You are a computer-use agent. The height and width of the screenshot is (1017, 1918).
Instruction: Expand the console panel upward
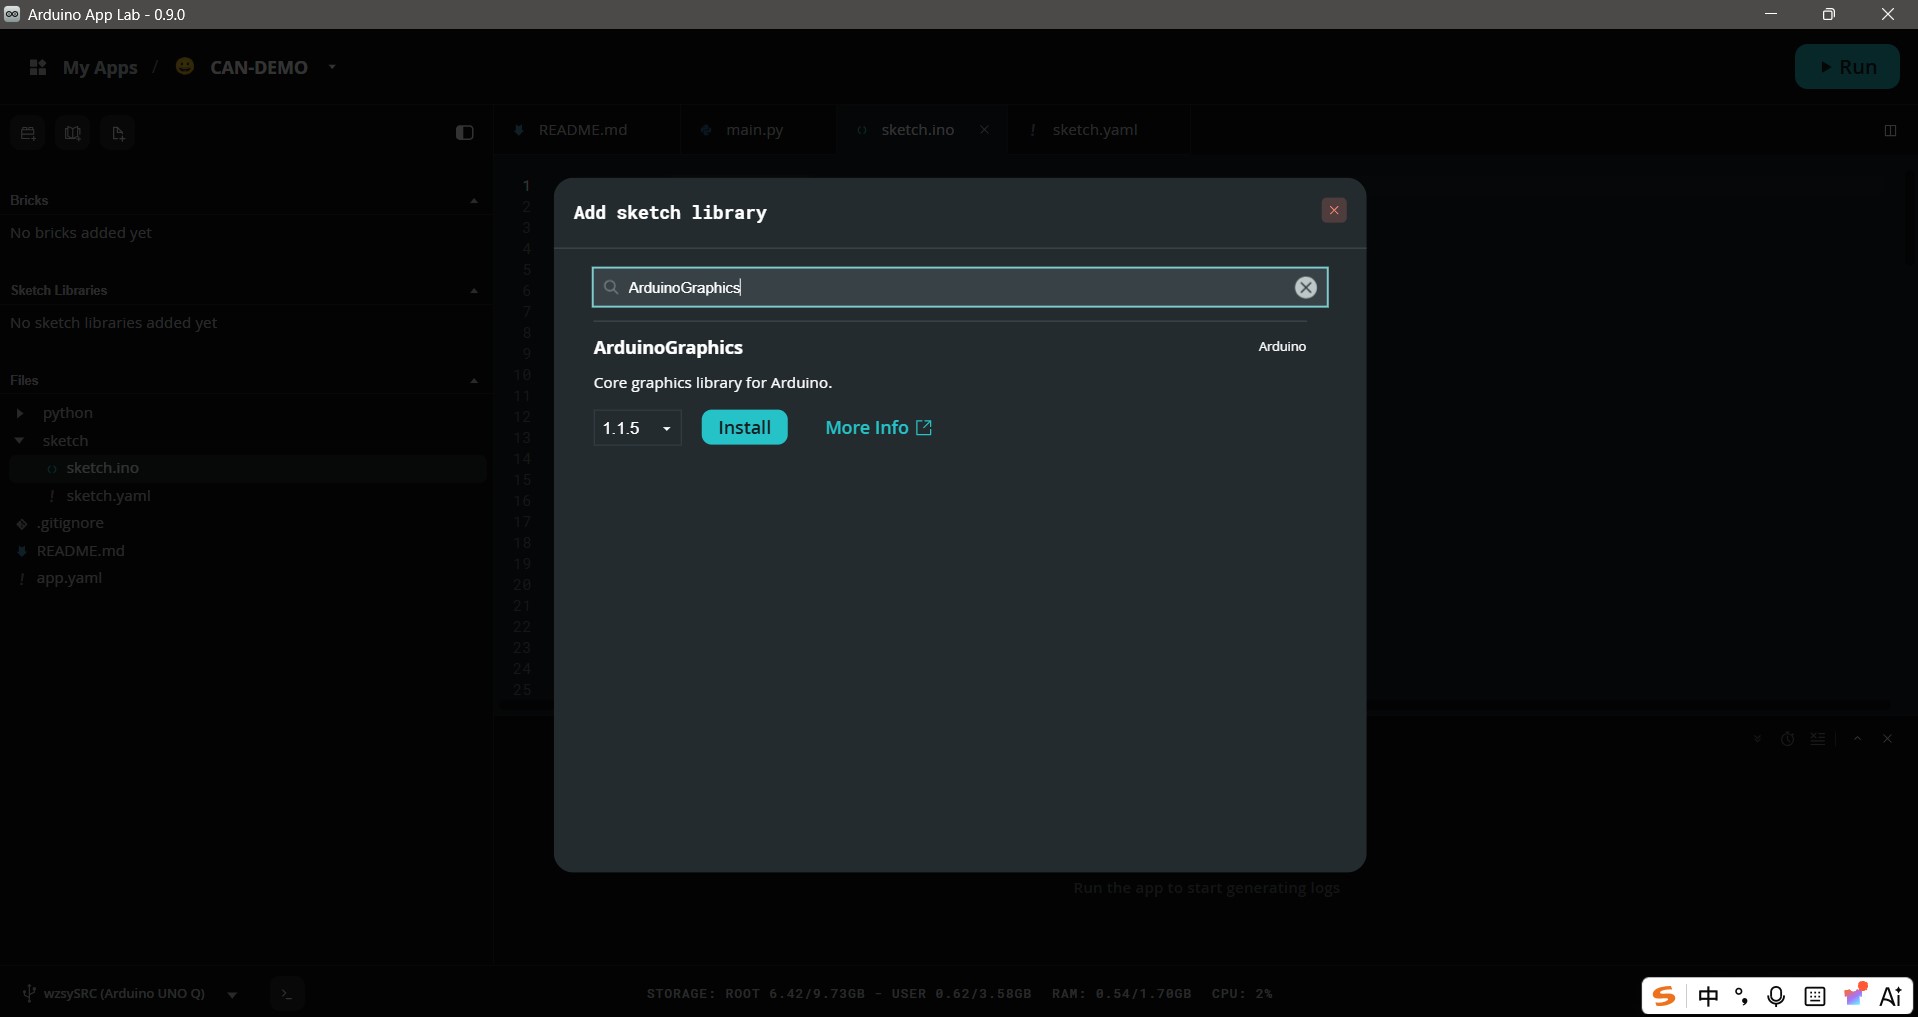1857,739
